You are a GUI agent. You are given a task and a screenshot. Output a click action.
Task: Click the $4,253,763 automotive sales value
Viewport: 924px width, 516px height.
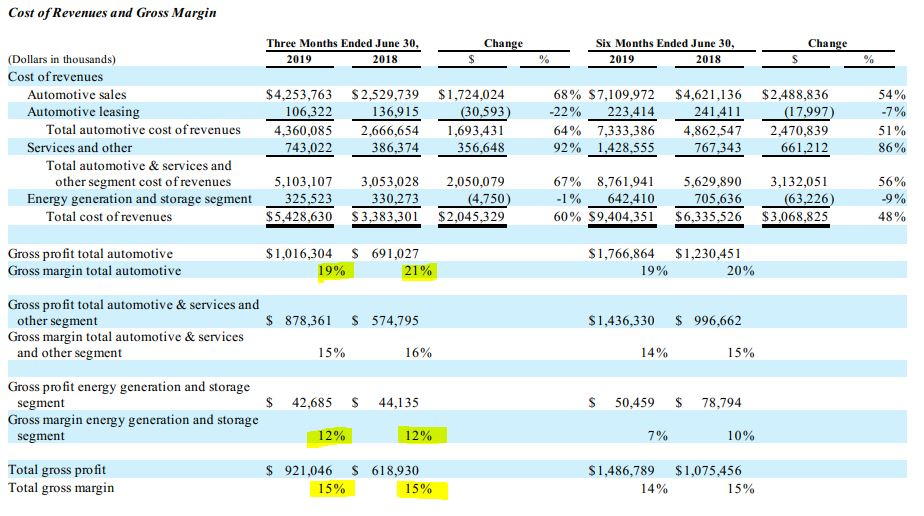[304, 94]
